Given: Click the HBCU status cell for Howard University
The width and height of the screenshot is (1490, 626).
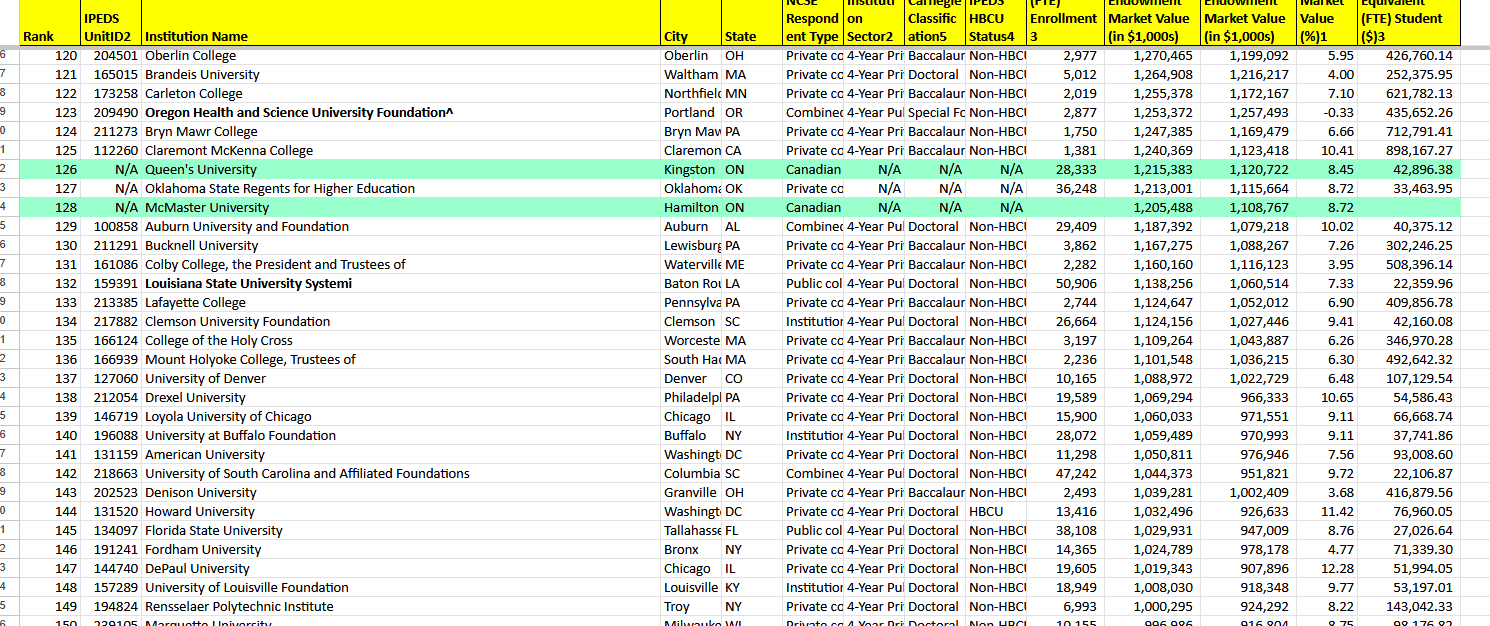Looking at the screenshot, I should pos(997,512).
